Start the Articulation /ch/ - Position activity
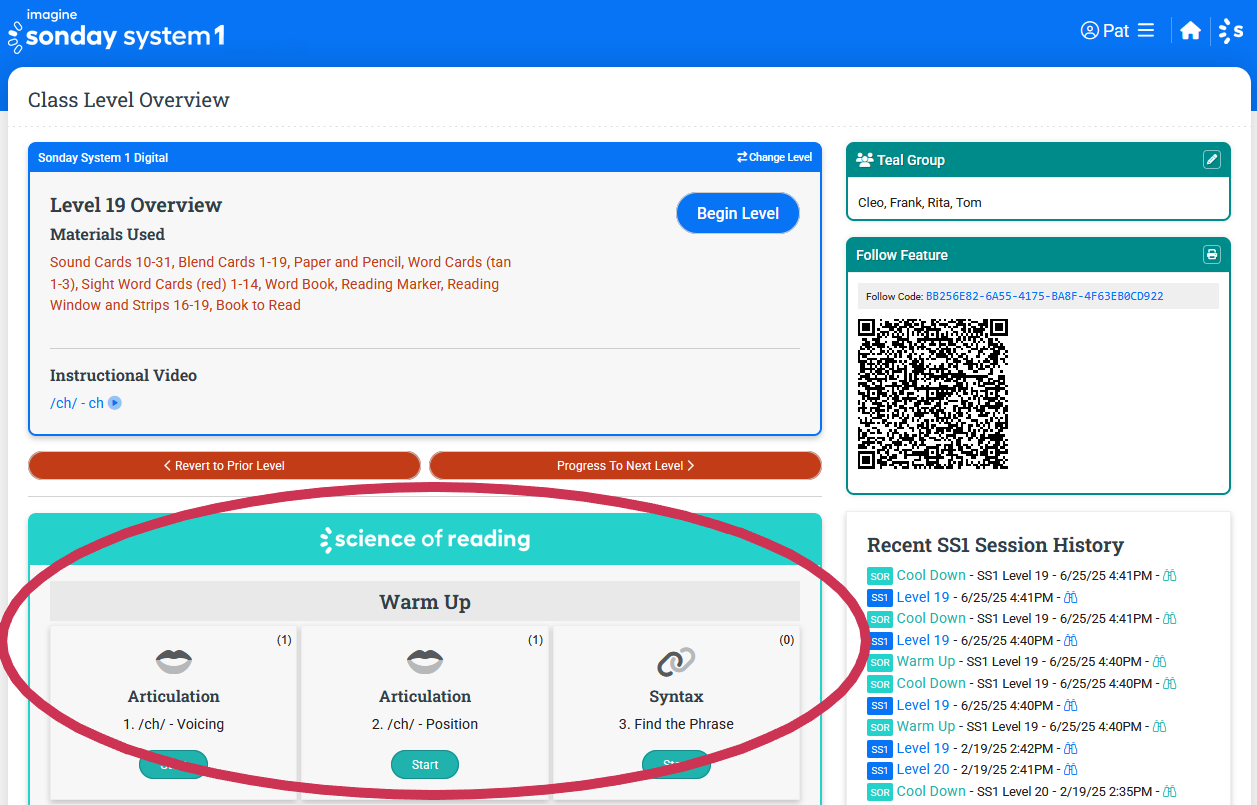The height and width of the screenshot is (805, 1257). pyautogui.click(x=425, y=765)
